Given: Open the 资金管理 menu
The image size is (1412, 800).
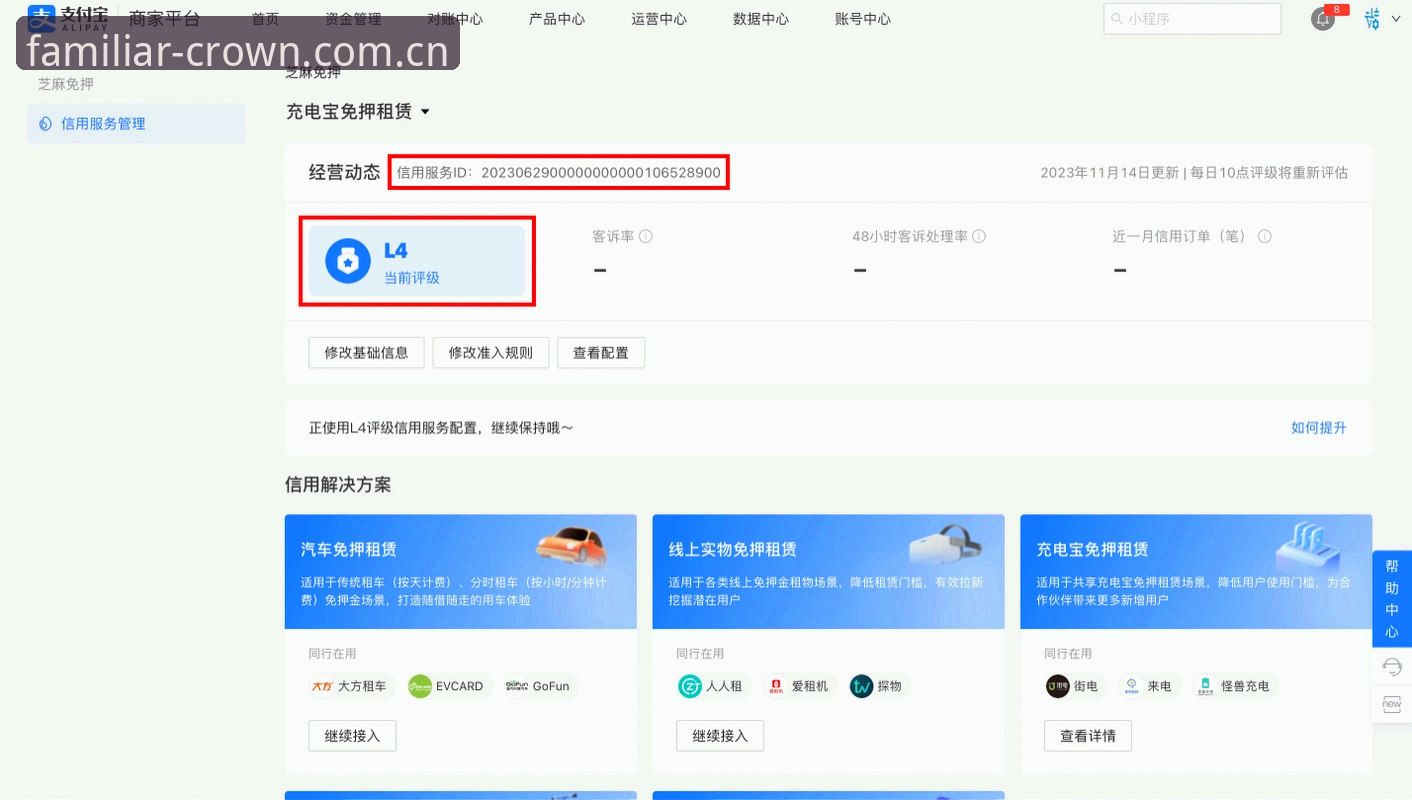Looking at the screenshot, I should 353,19.
